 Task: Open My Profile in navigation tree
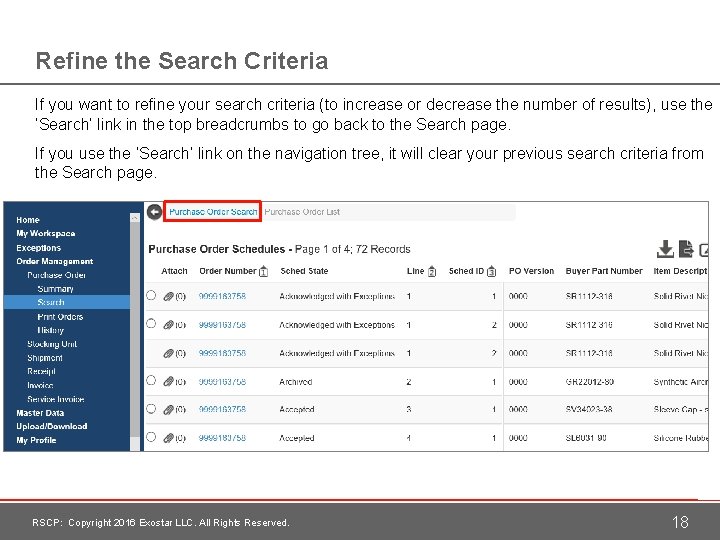[x=36, y=440]
